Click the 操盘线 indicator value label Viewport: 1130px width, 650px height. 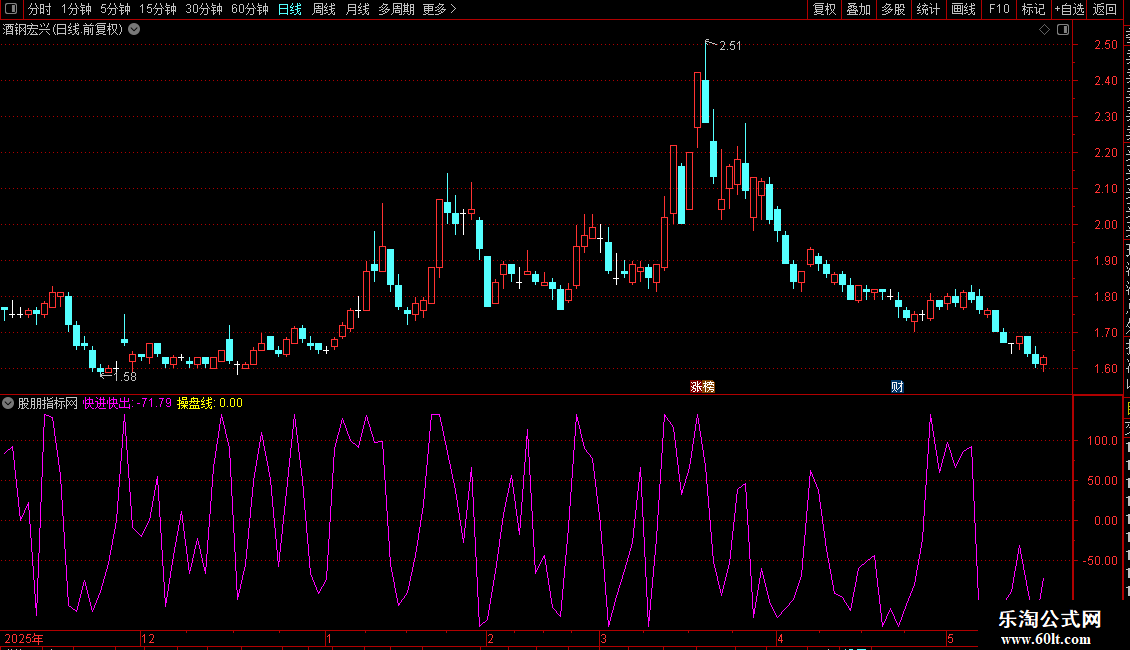click(210, 403)
